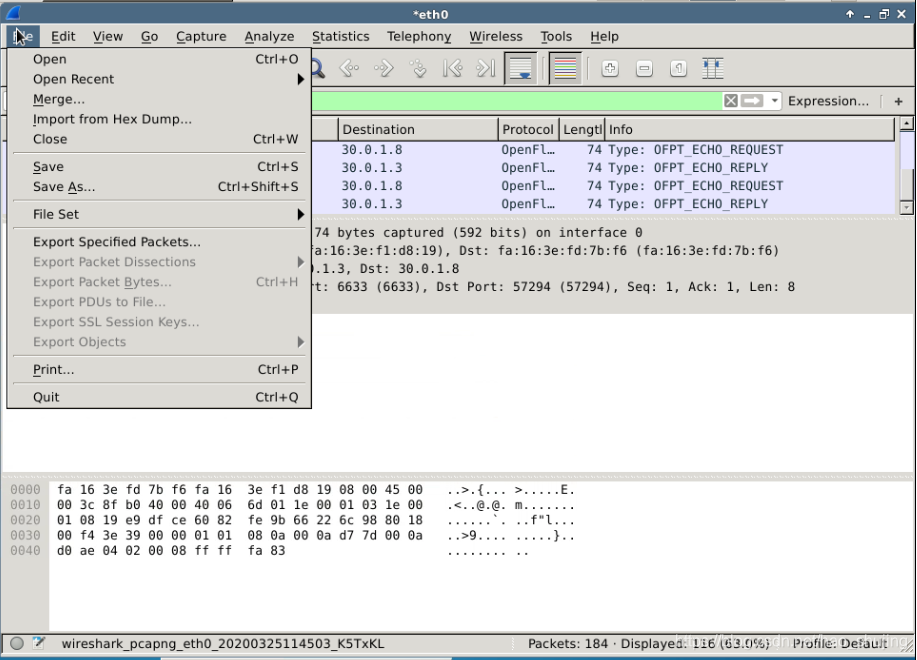The width and height of the screenshot is (917, 660).
Task: Select the first OFPT_ECHO_REPLY packet row
Action: [602, 168]
